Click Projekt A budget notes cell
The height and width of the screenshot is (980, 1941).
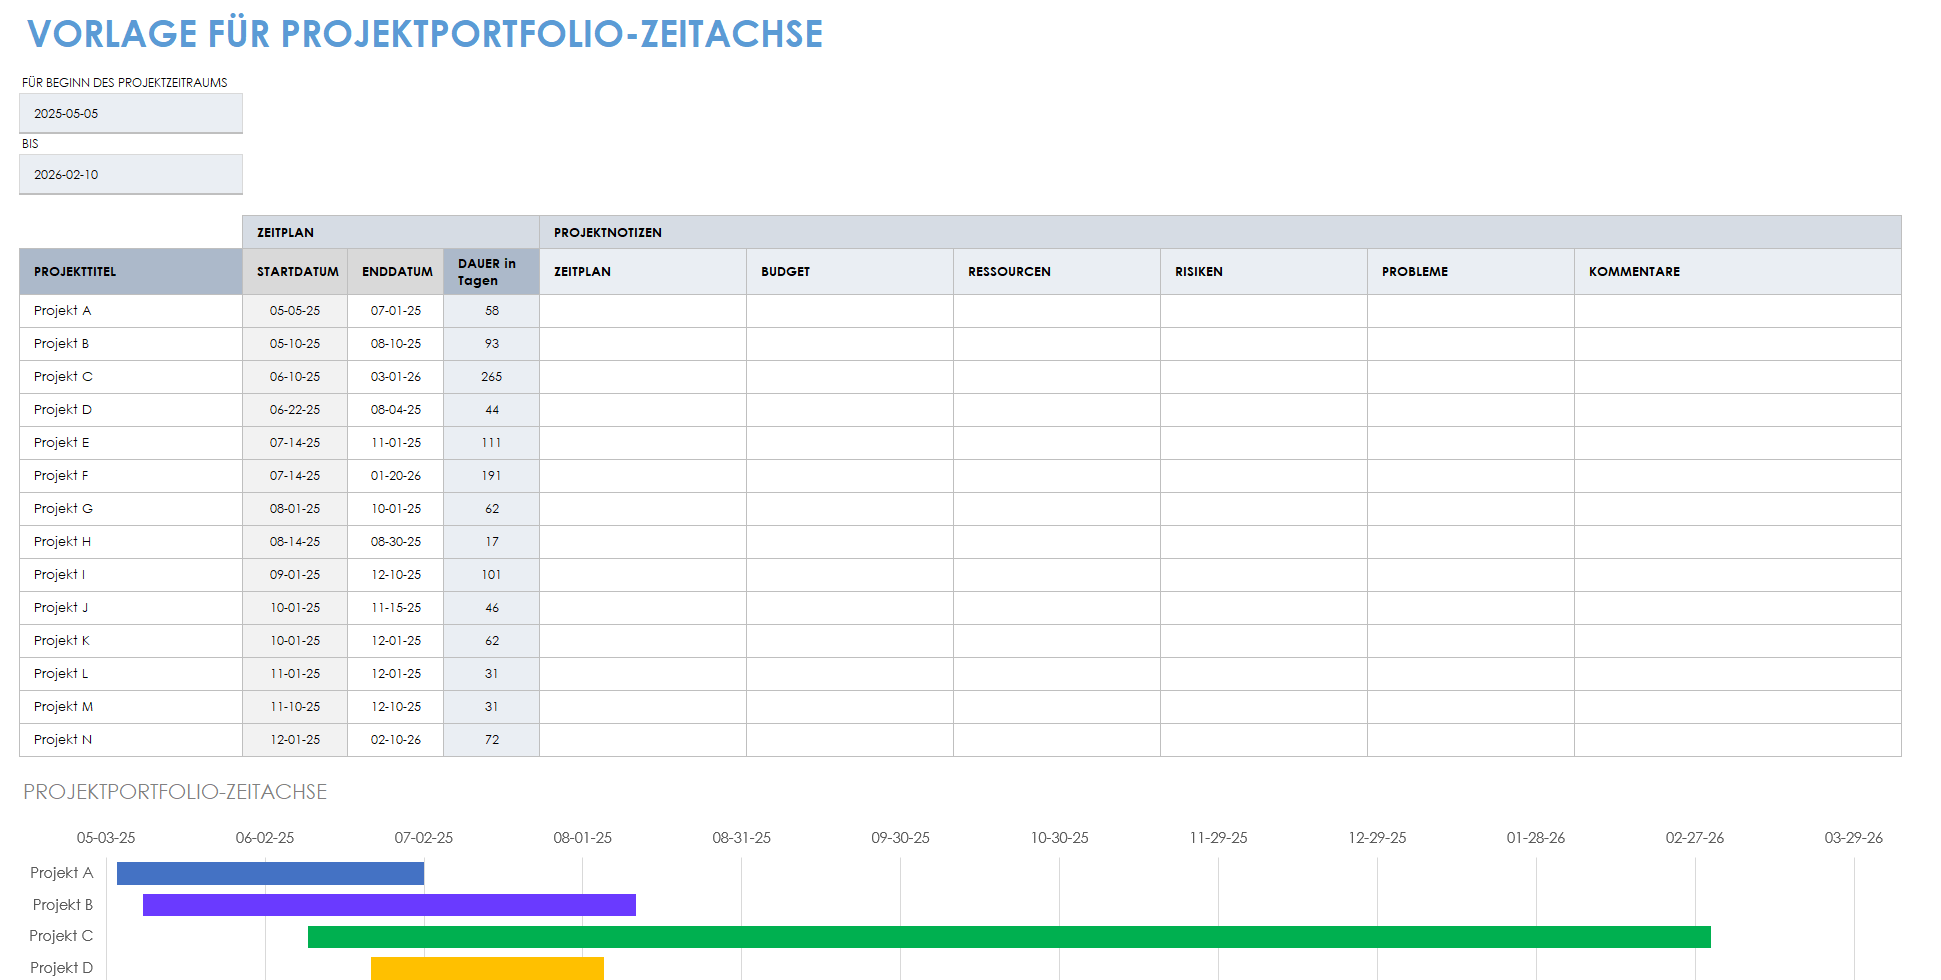pos(850,311)
